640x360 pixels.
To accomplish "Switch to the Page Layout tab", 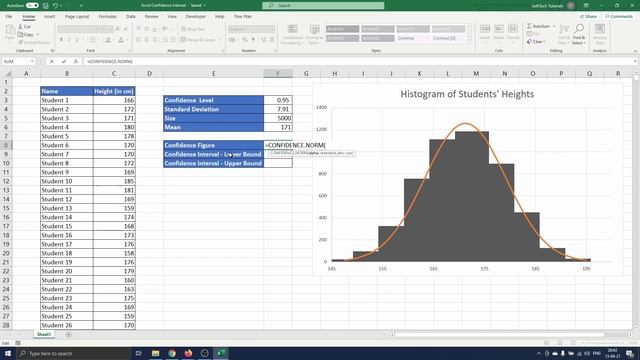I will tap(77, 16).
